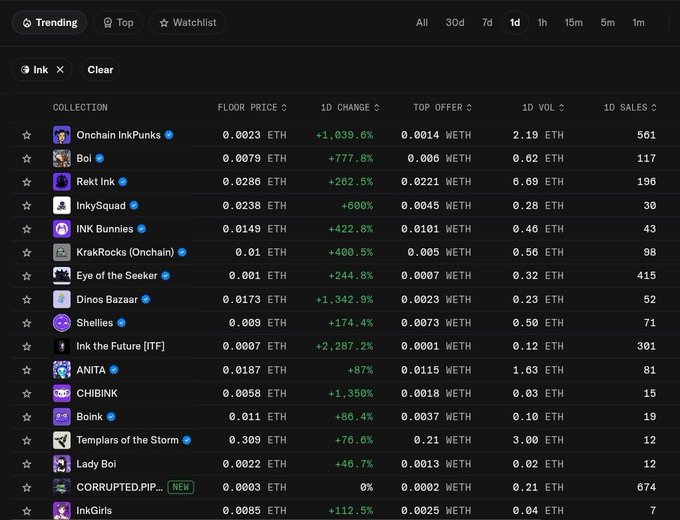
Task: Open the Lady Boi collection name link
Action: (x=96, y=464)
